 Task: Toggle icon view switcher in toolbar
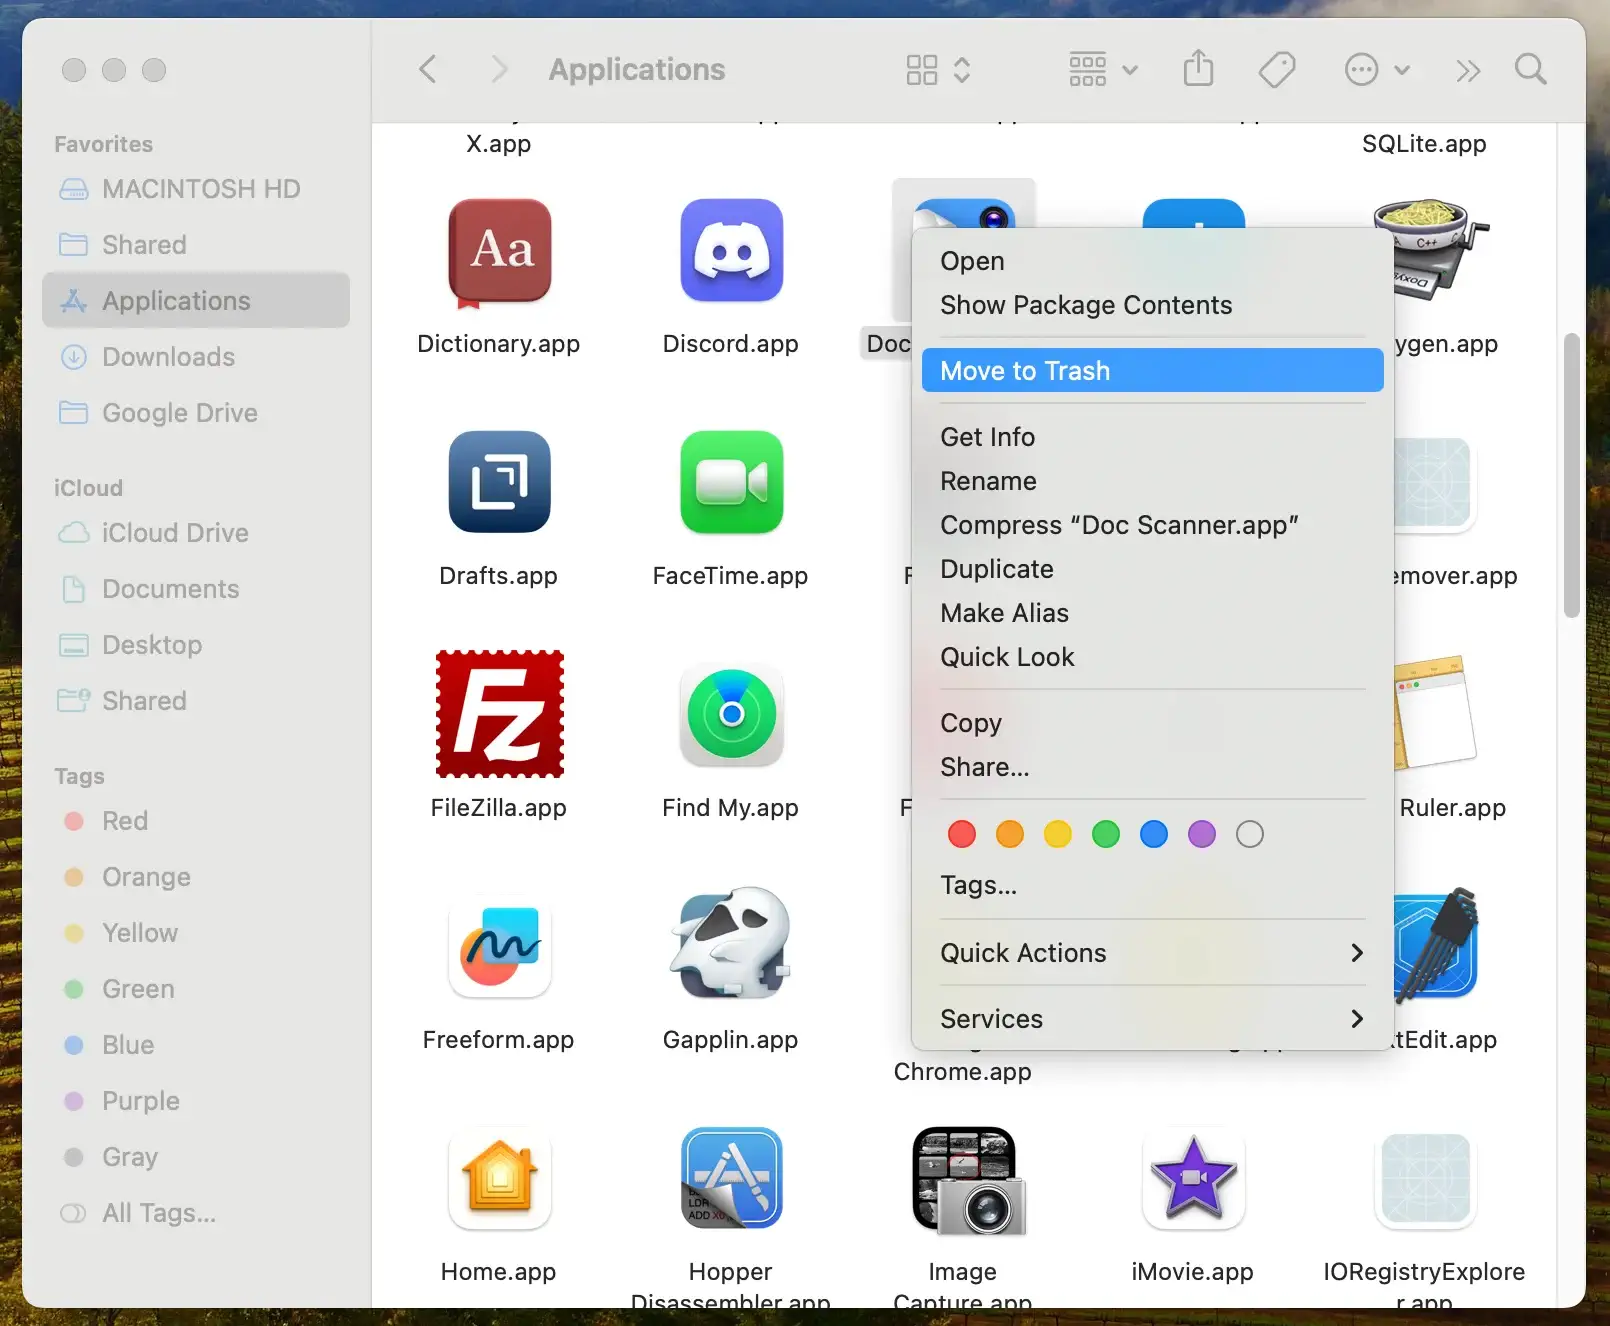937,70
